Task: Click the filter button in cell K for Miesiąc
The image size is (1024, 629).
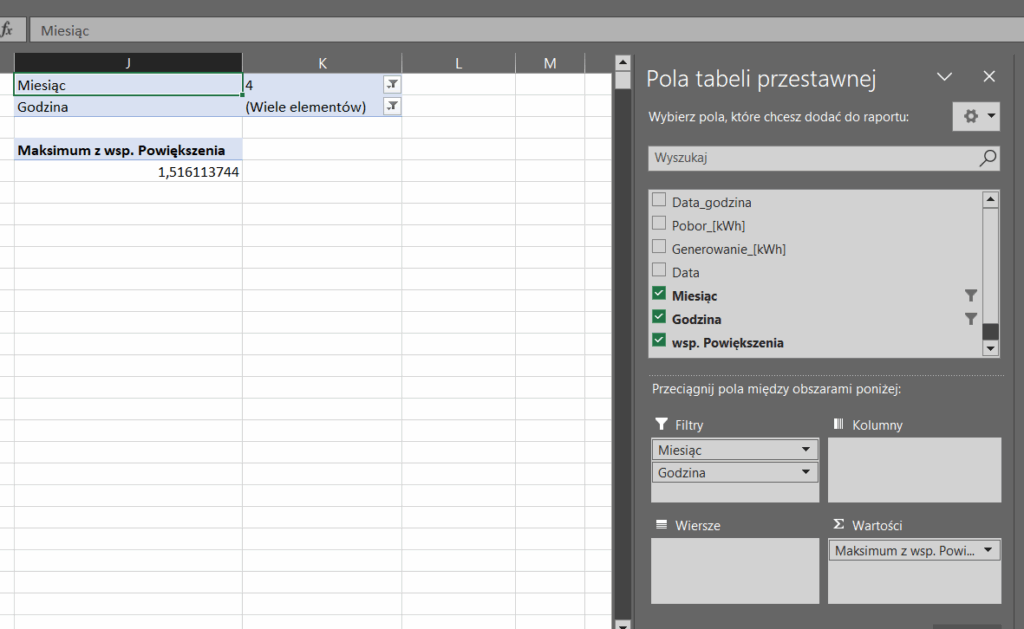Action: click(x=392, y=85)
